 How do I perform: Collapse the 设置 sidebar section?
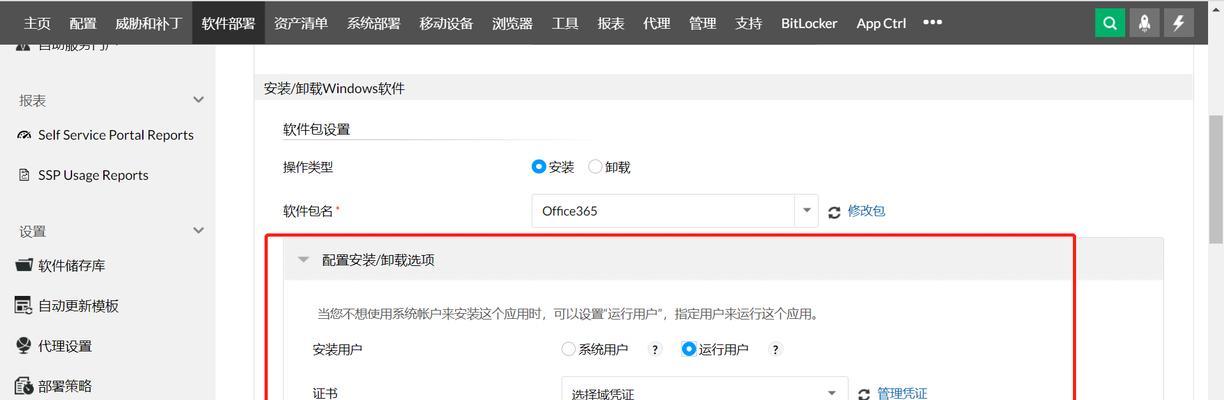(x=198, y=230)
